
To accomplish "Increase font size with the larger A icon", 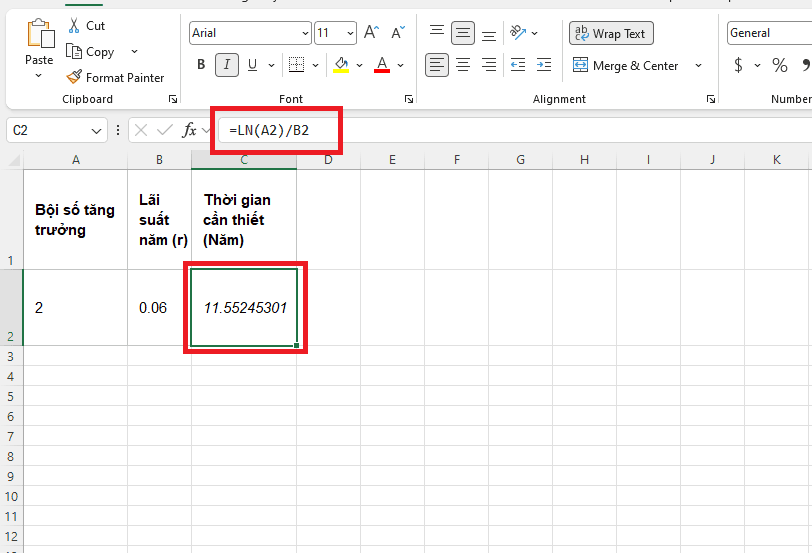I will pyautogui.click(x=371, y=33).
